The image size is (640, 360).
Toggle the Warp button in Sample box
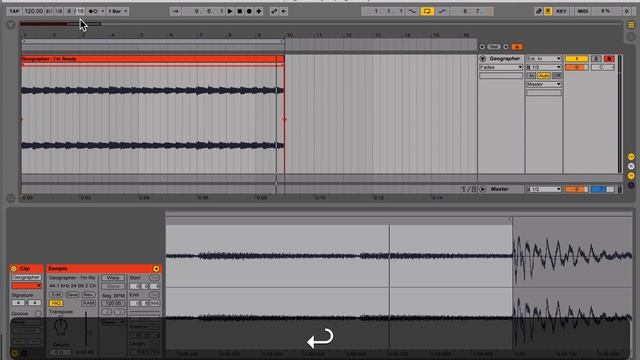113,278
